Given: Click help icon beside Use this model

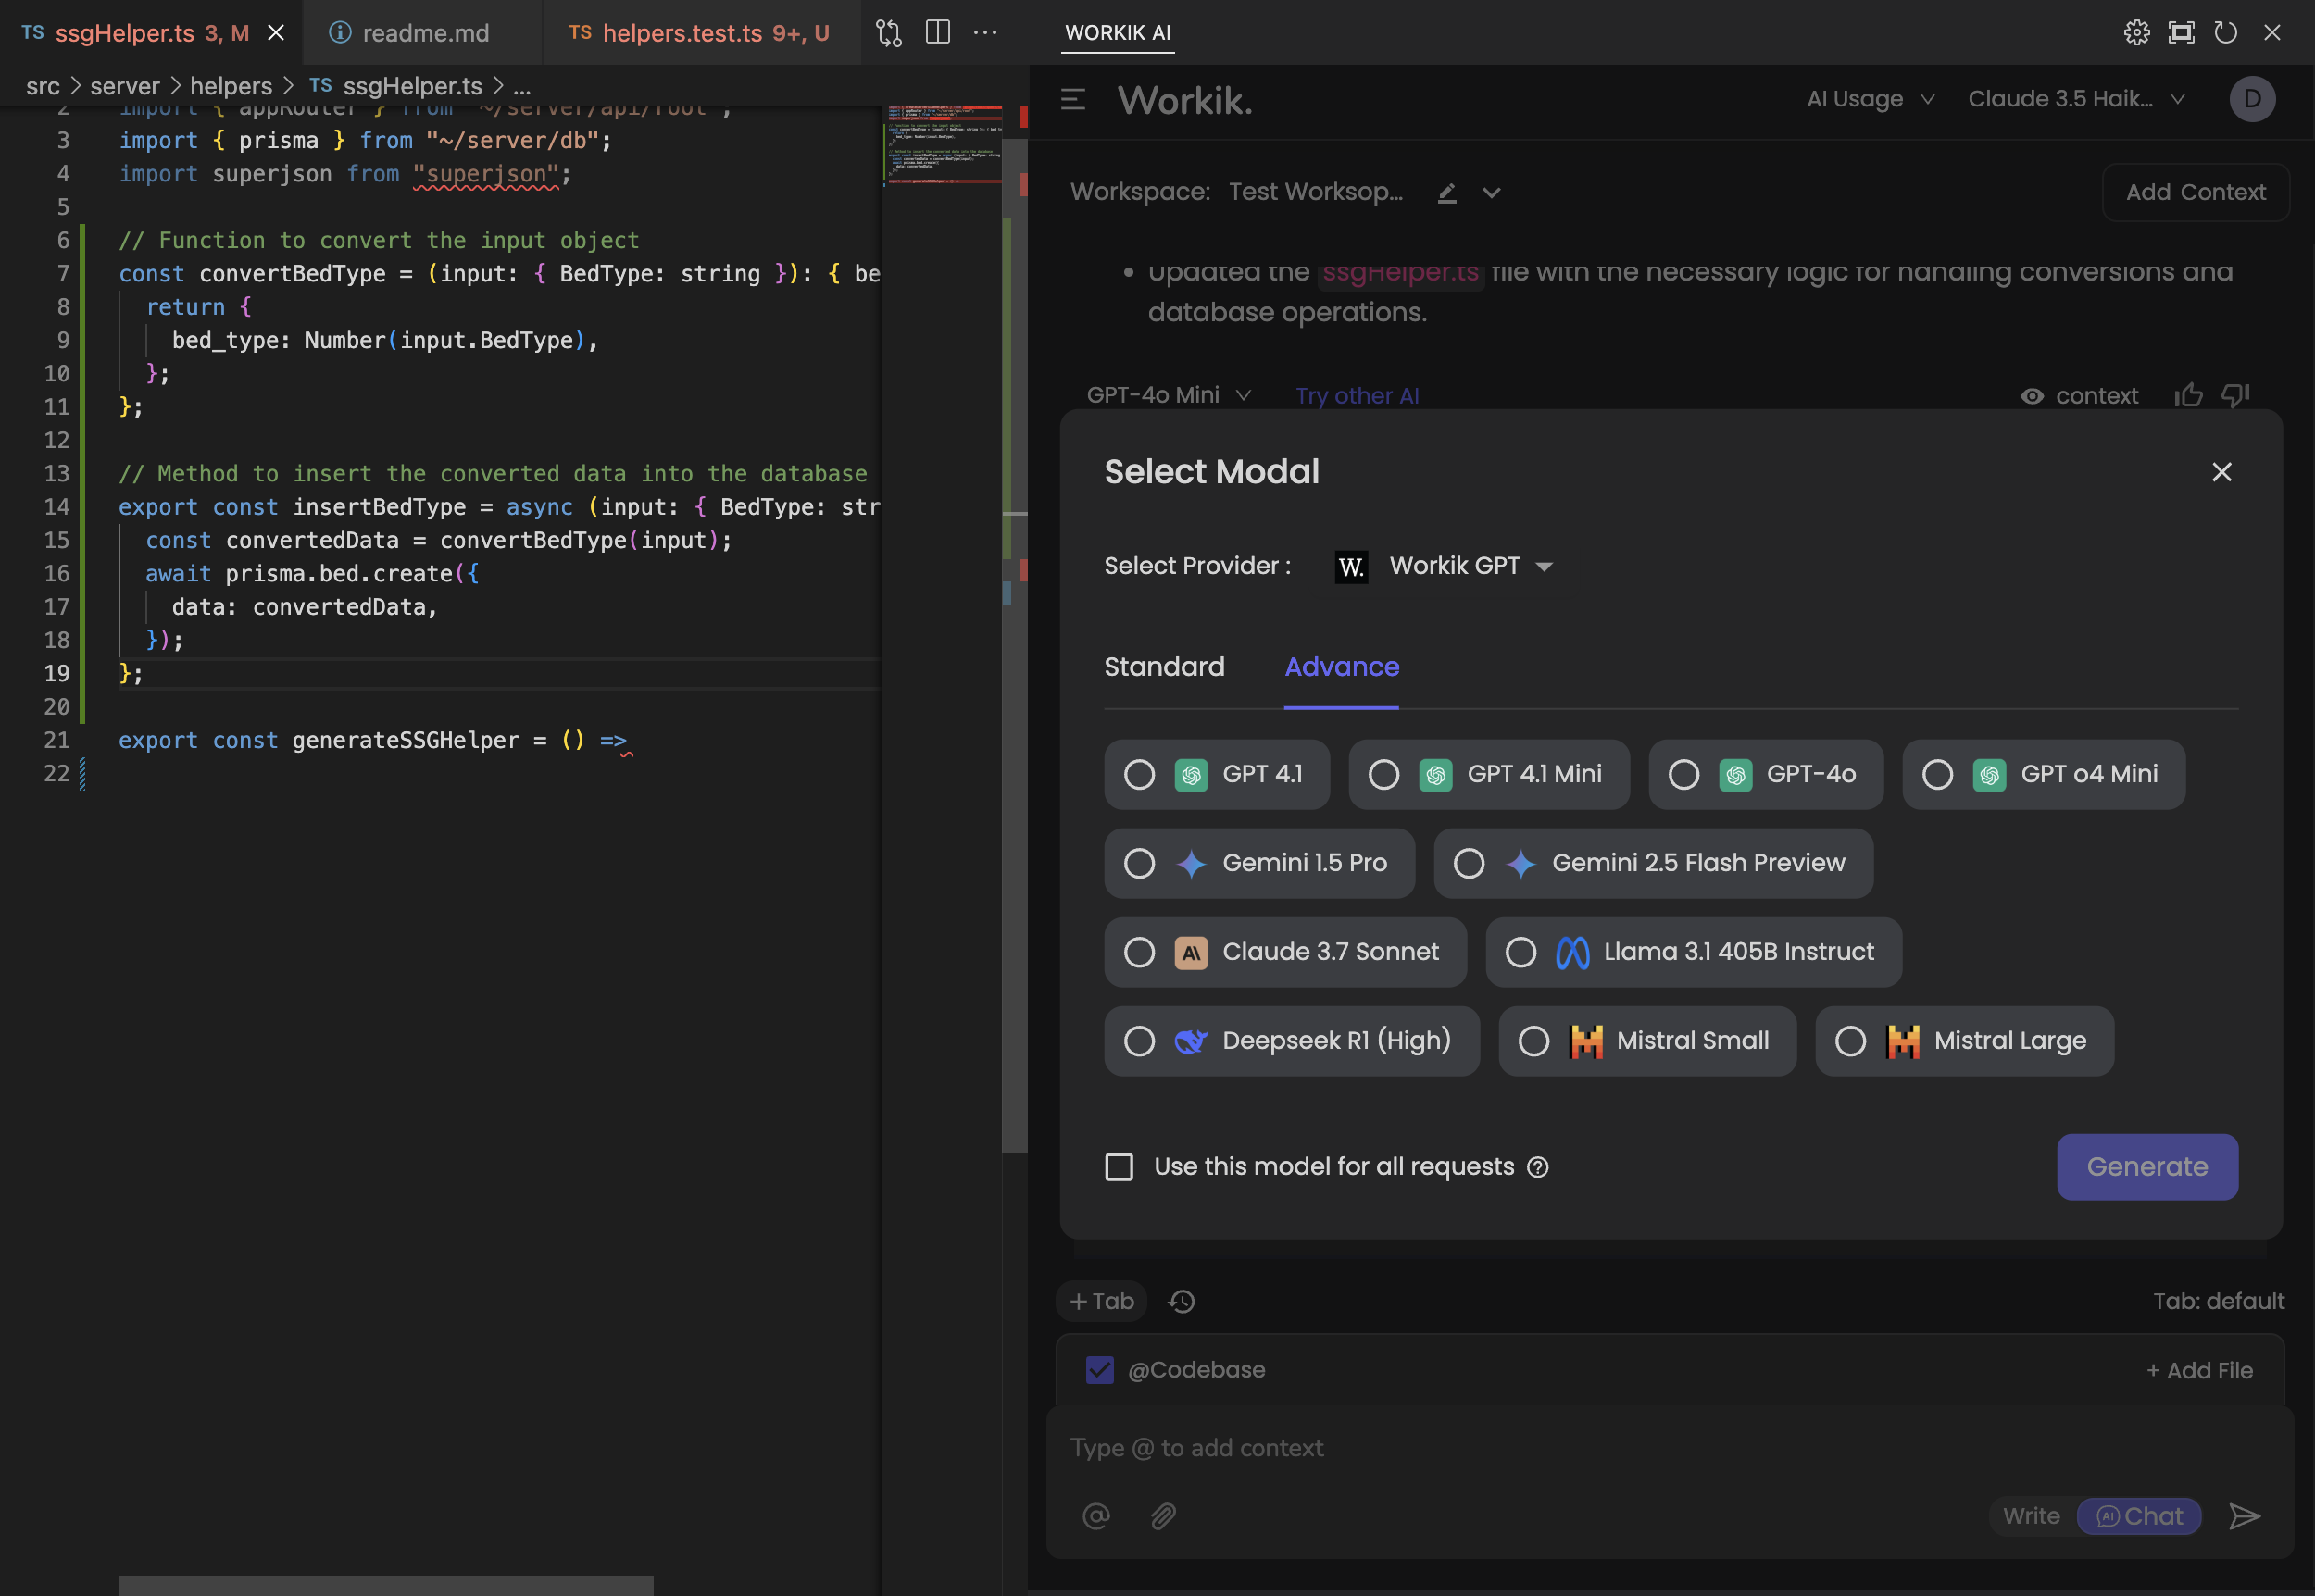Looking at the screenshot, I should [x=1537, y=1167].
